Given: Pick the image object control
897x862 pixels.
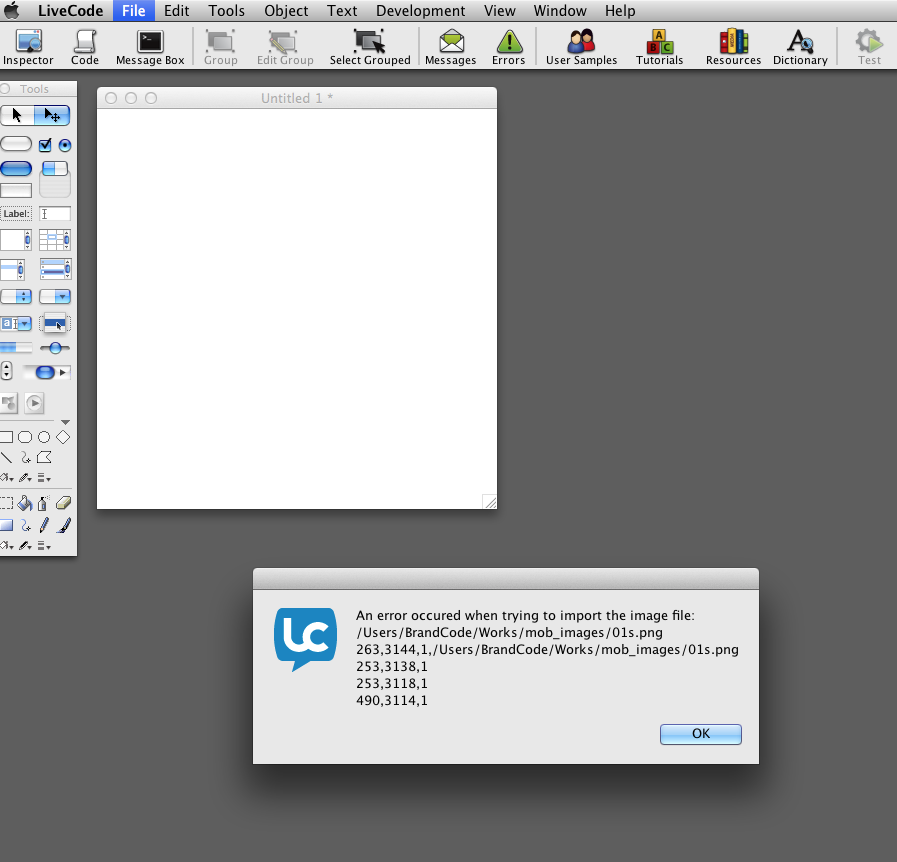Looking at the screenshot, I should pos(9,403).
